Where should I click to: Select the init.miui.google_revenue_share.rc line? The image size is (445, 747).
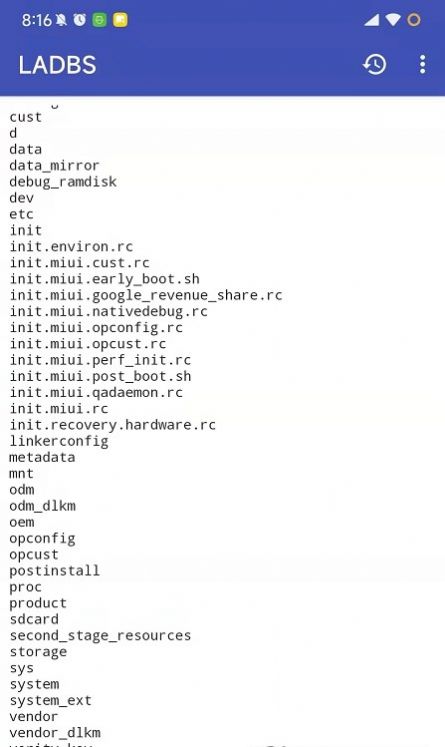tap(146, 295)
